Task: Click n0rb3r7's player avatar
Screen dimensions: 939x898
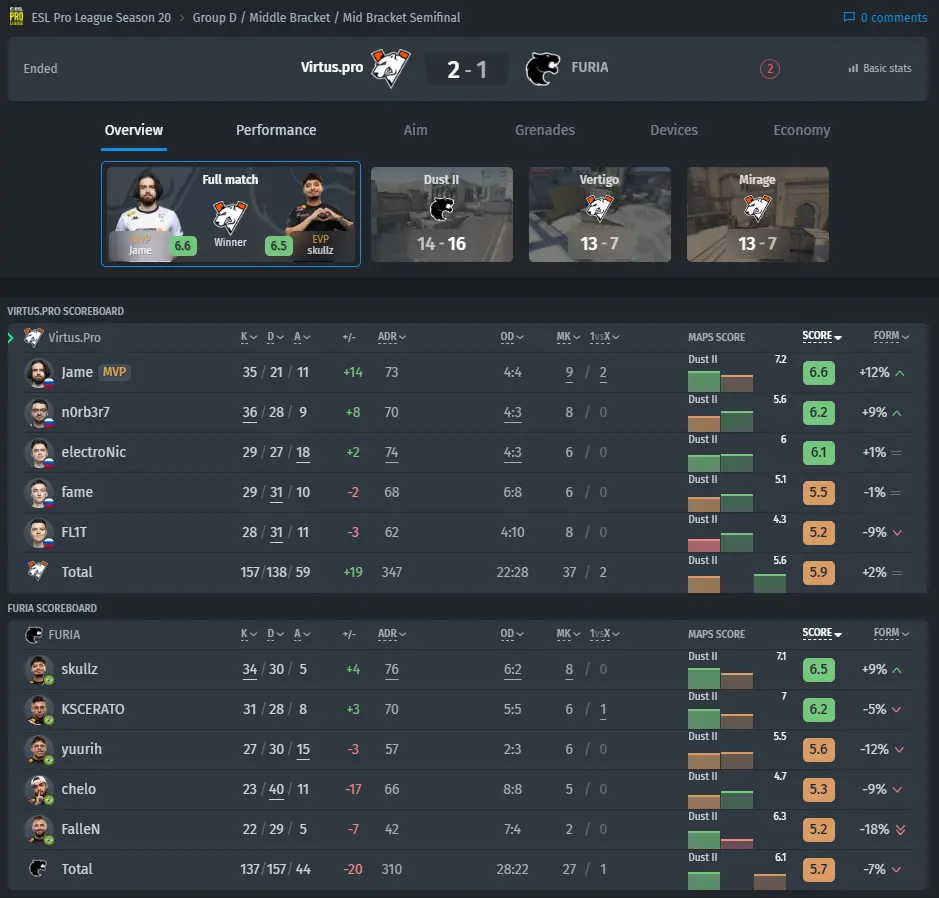Action: [39, 412]
